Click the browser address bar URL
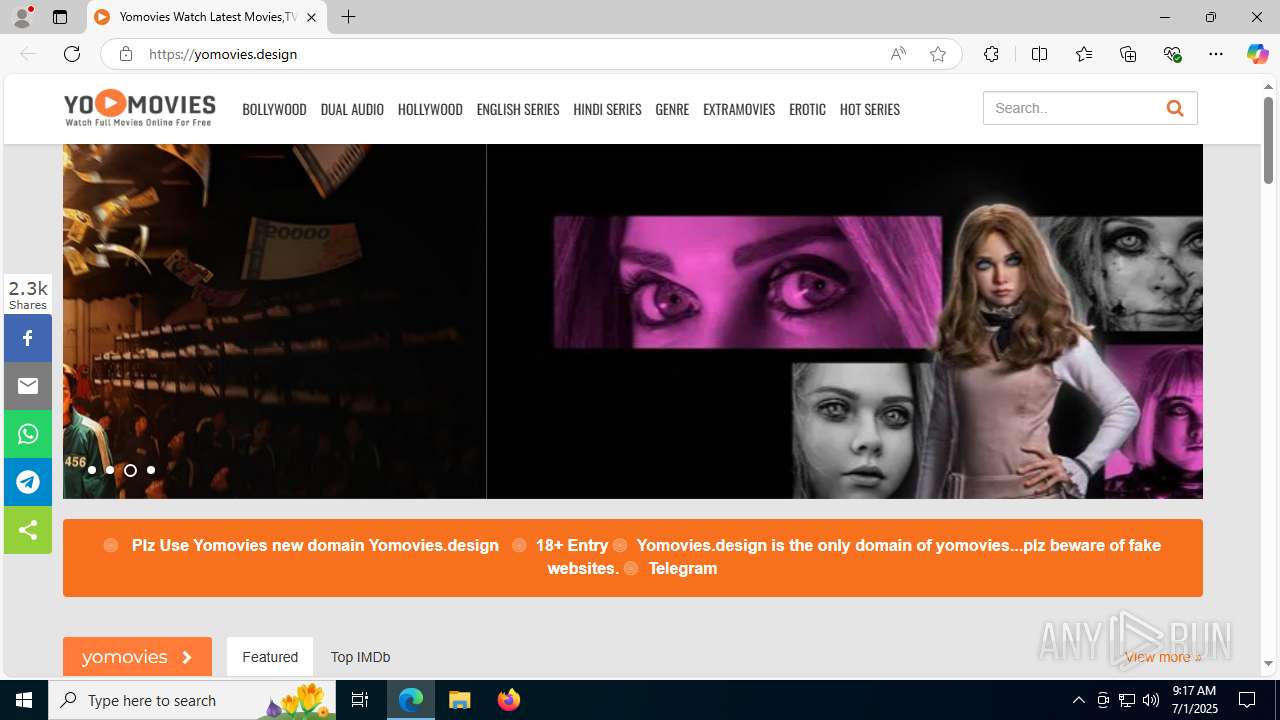This screenshot has height=720, width=1280. pos(223,54)
